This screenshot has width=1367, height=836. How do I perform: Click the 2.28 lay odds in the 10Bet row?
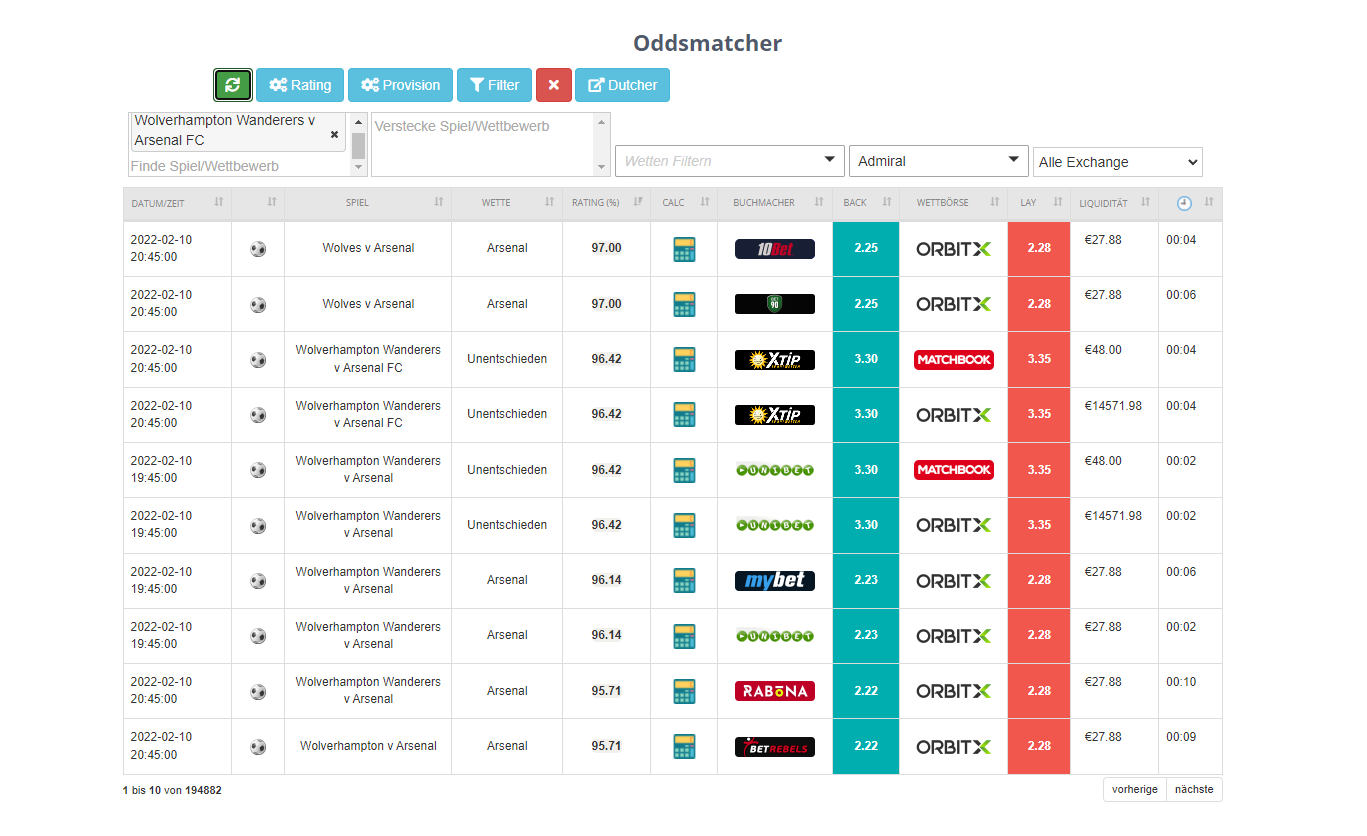point(1039,248)
